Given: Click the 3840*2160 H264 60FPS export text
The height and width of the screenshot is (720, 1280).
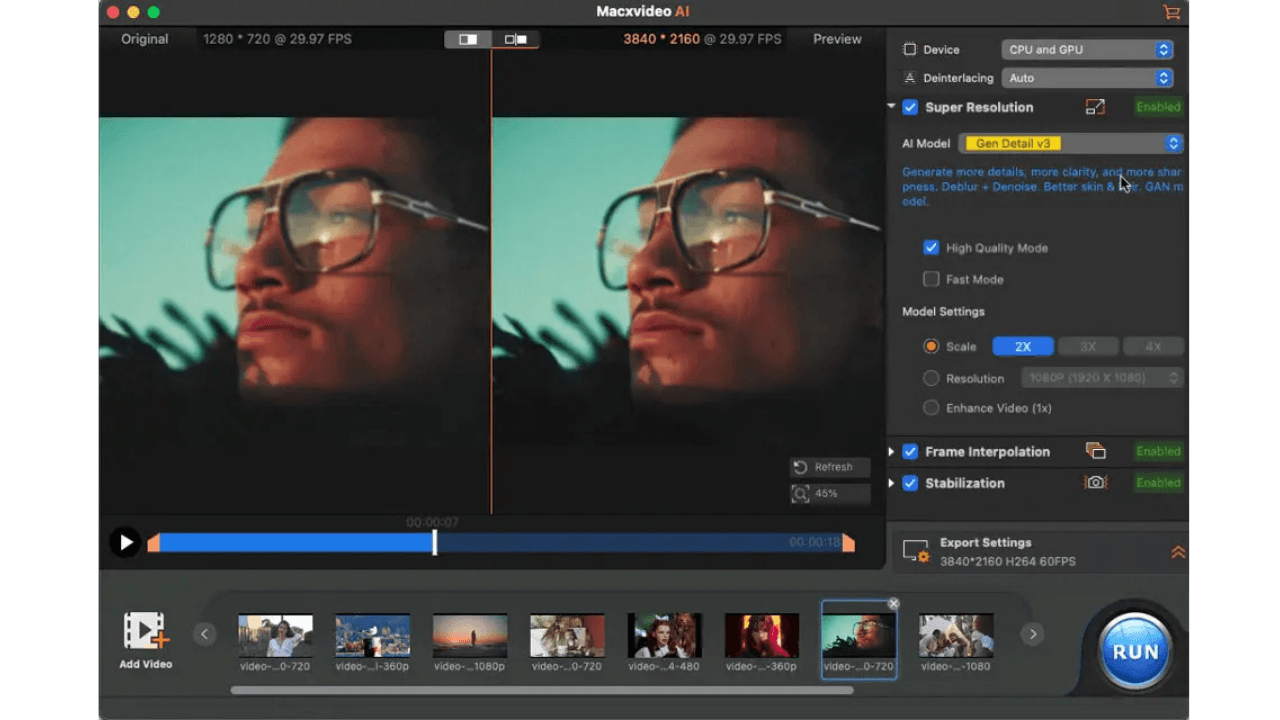Looking at the screenshot, I should click(x=1008, y=562).
